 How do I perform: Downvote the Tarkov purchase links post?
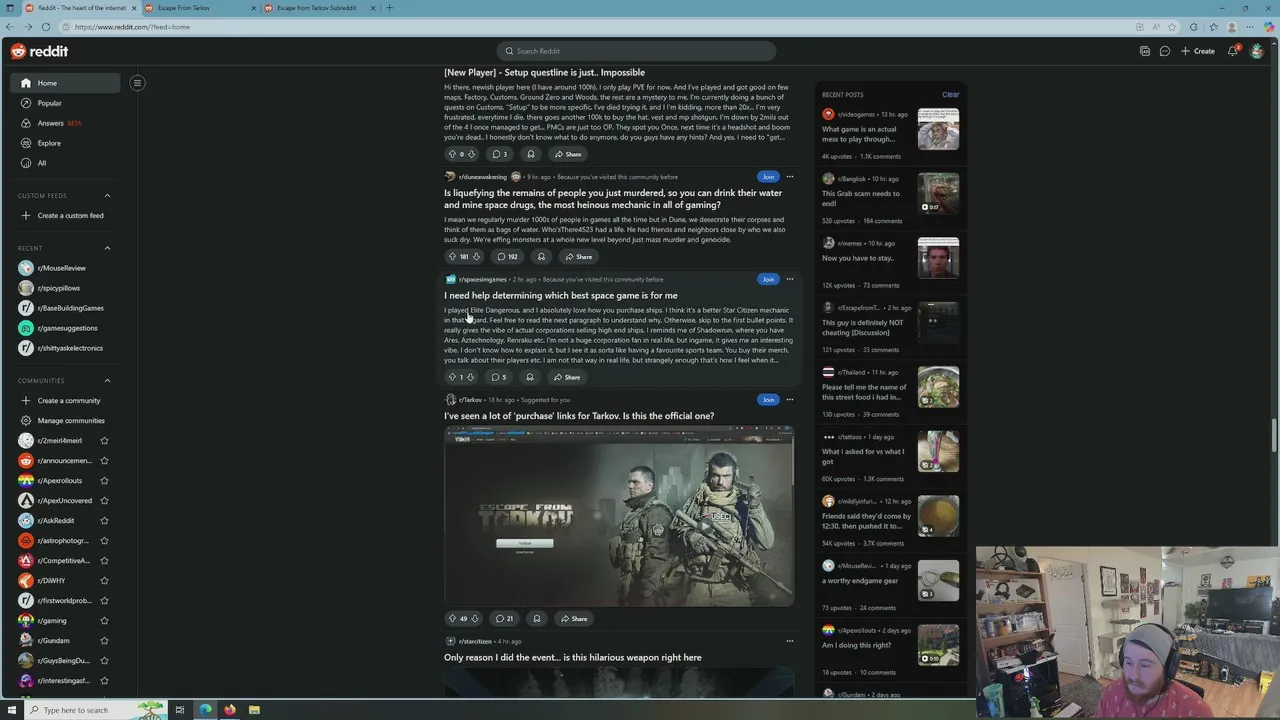(474, 618)
